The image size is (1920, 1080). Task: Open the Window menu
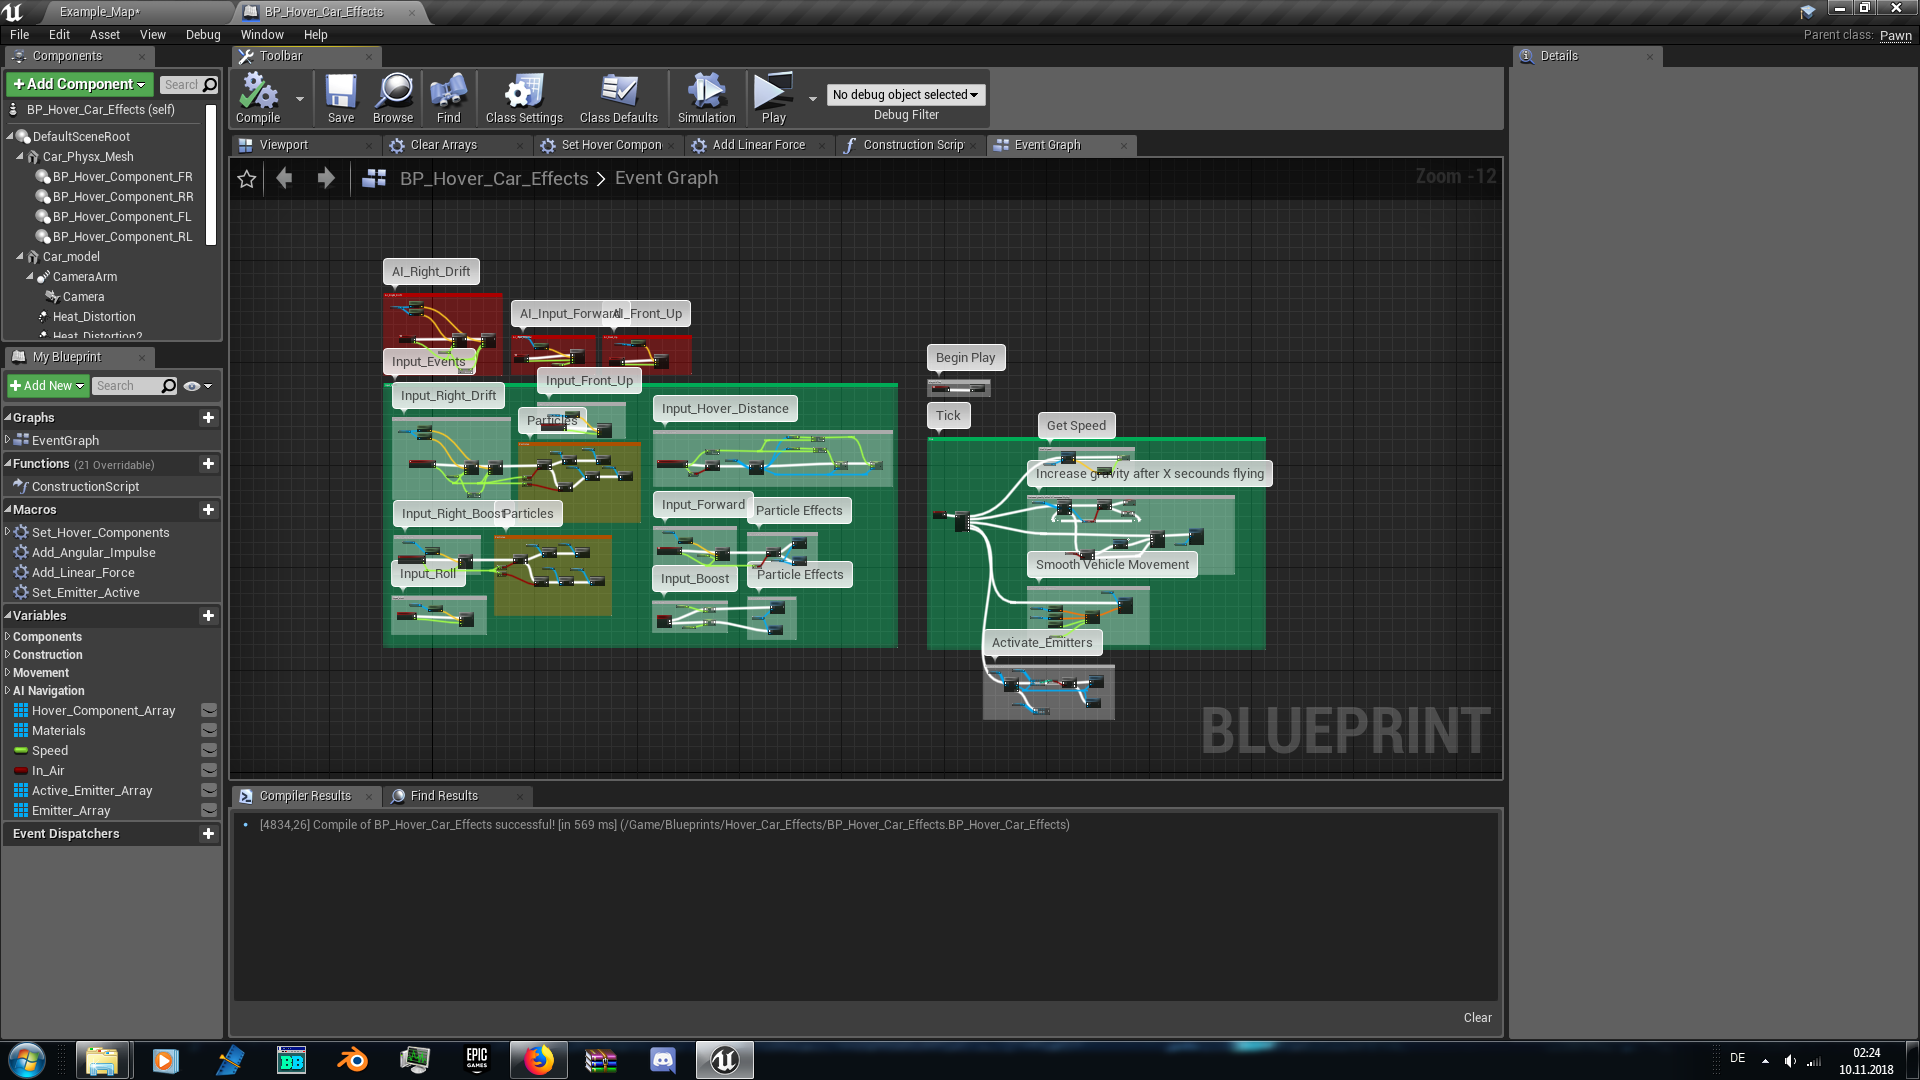(262, 35)
